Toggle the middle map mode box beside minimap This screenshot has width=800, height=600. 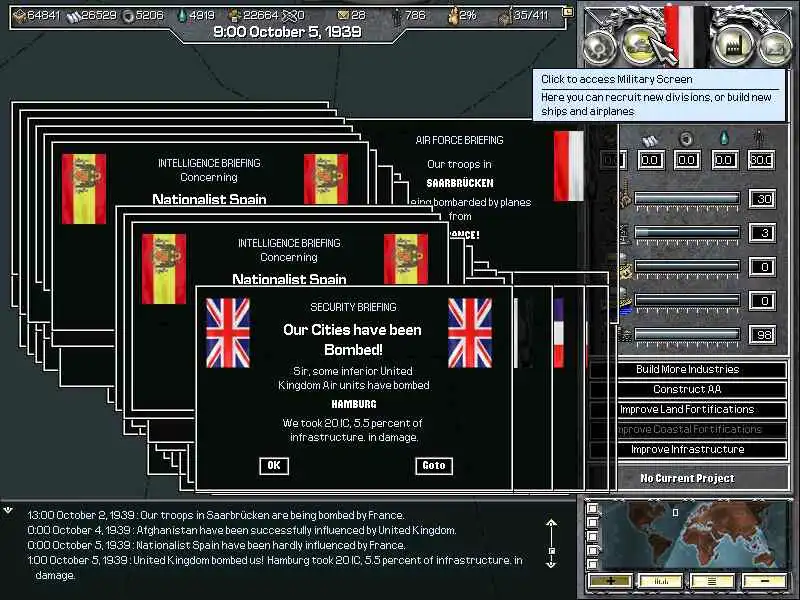coord(592,537)
